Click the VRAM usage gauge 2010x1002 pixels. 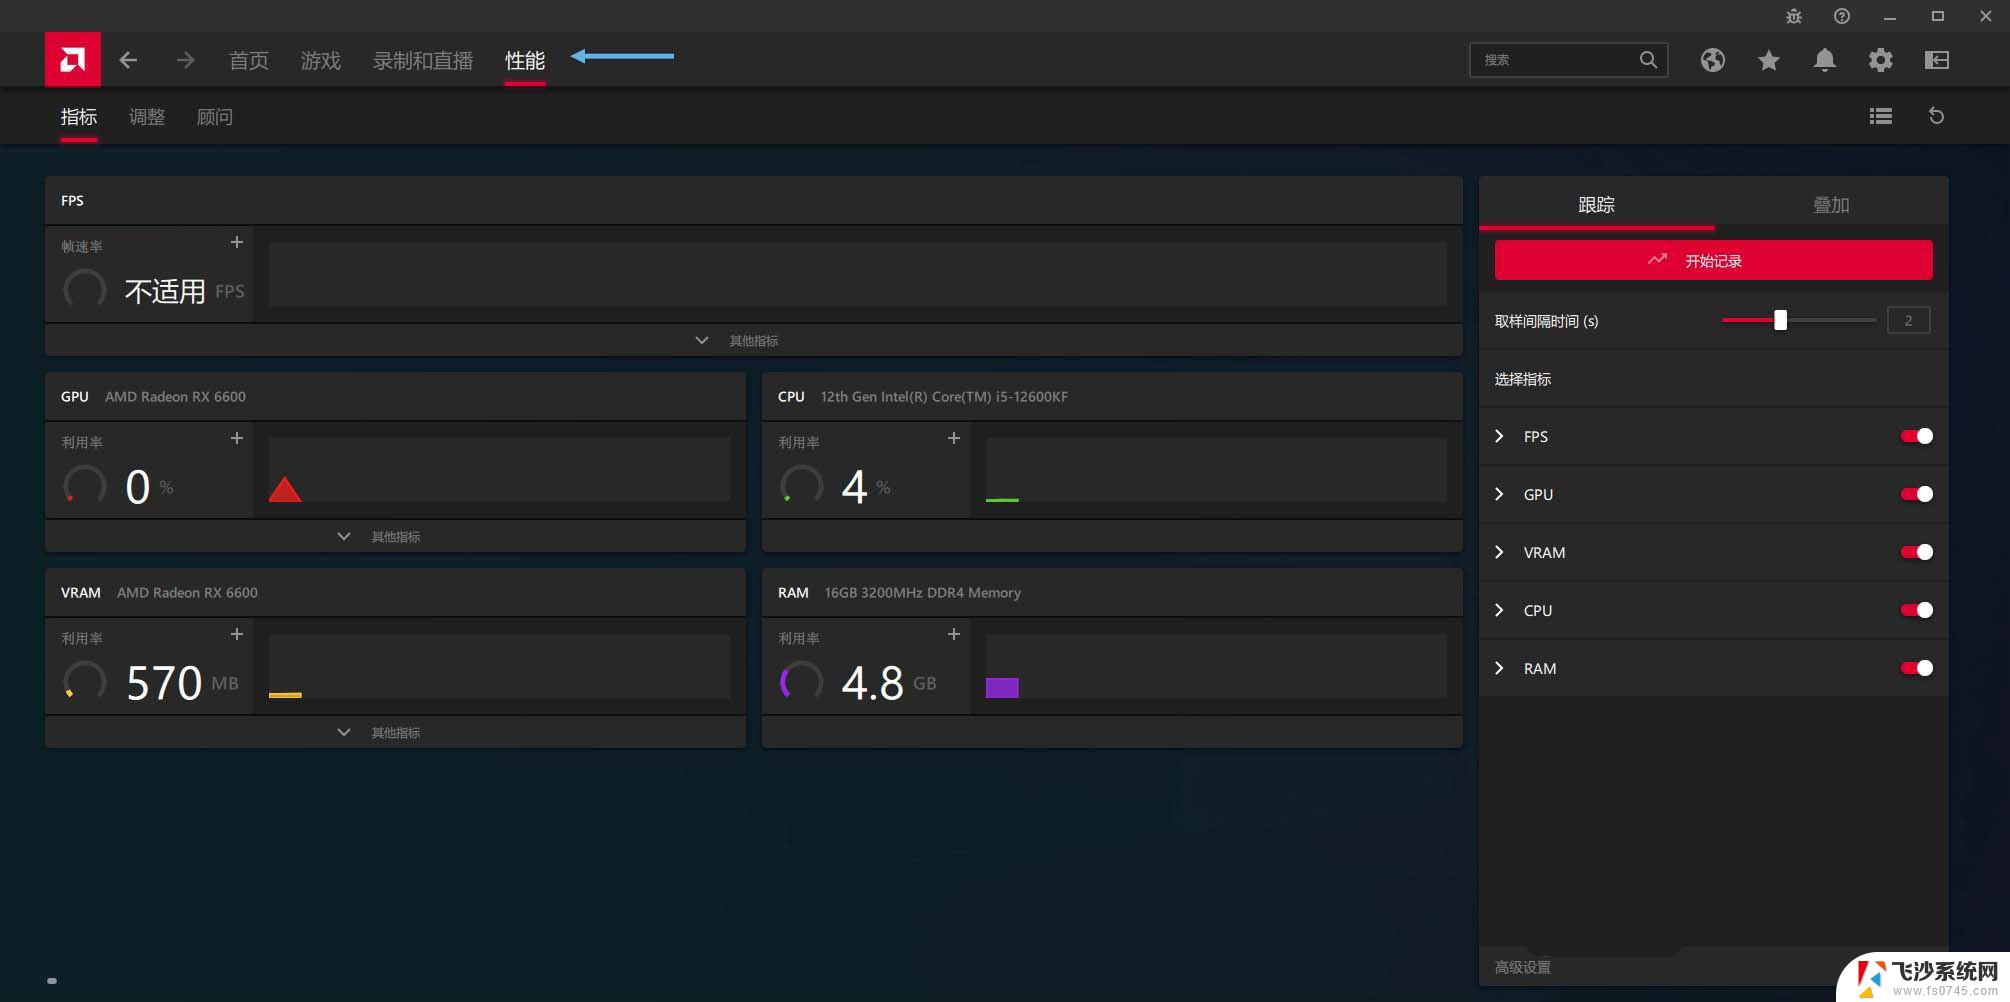[x=85, y=682]
